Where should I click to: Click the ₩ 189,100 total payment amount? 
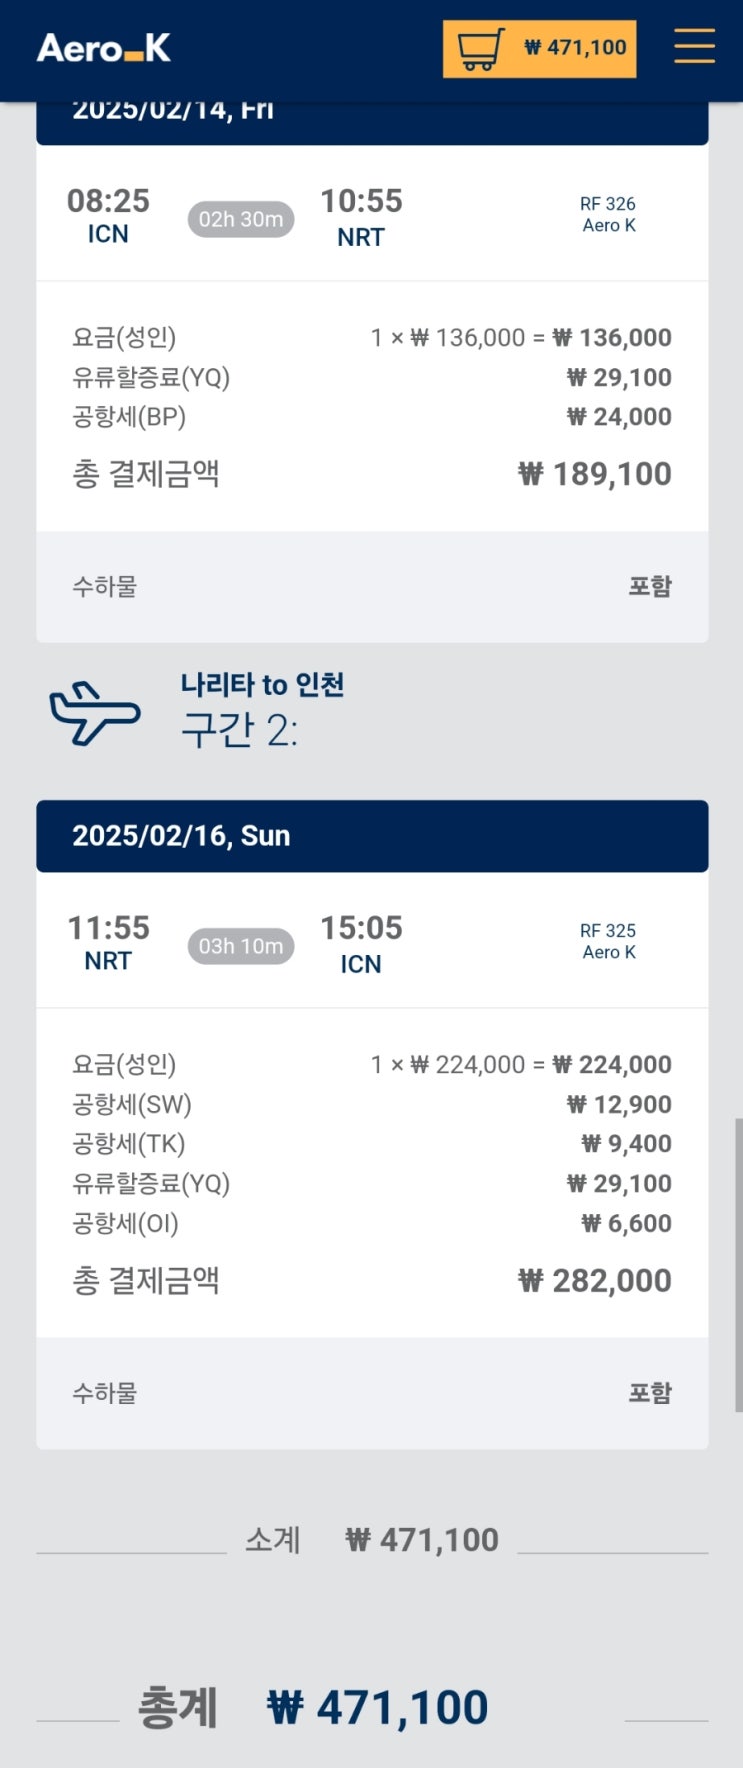coord(595,474)
